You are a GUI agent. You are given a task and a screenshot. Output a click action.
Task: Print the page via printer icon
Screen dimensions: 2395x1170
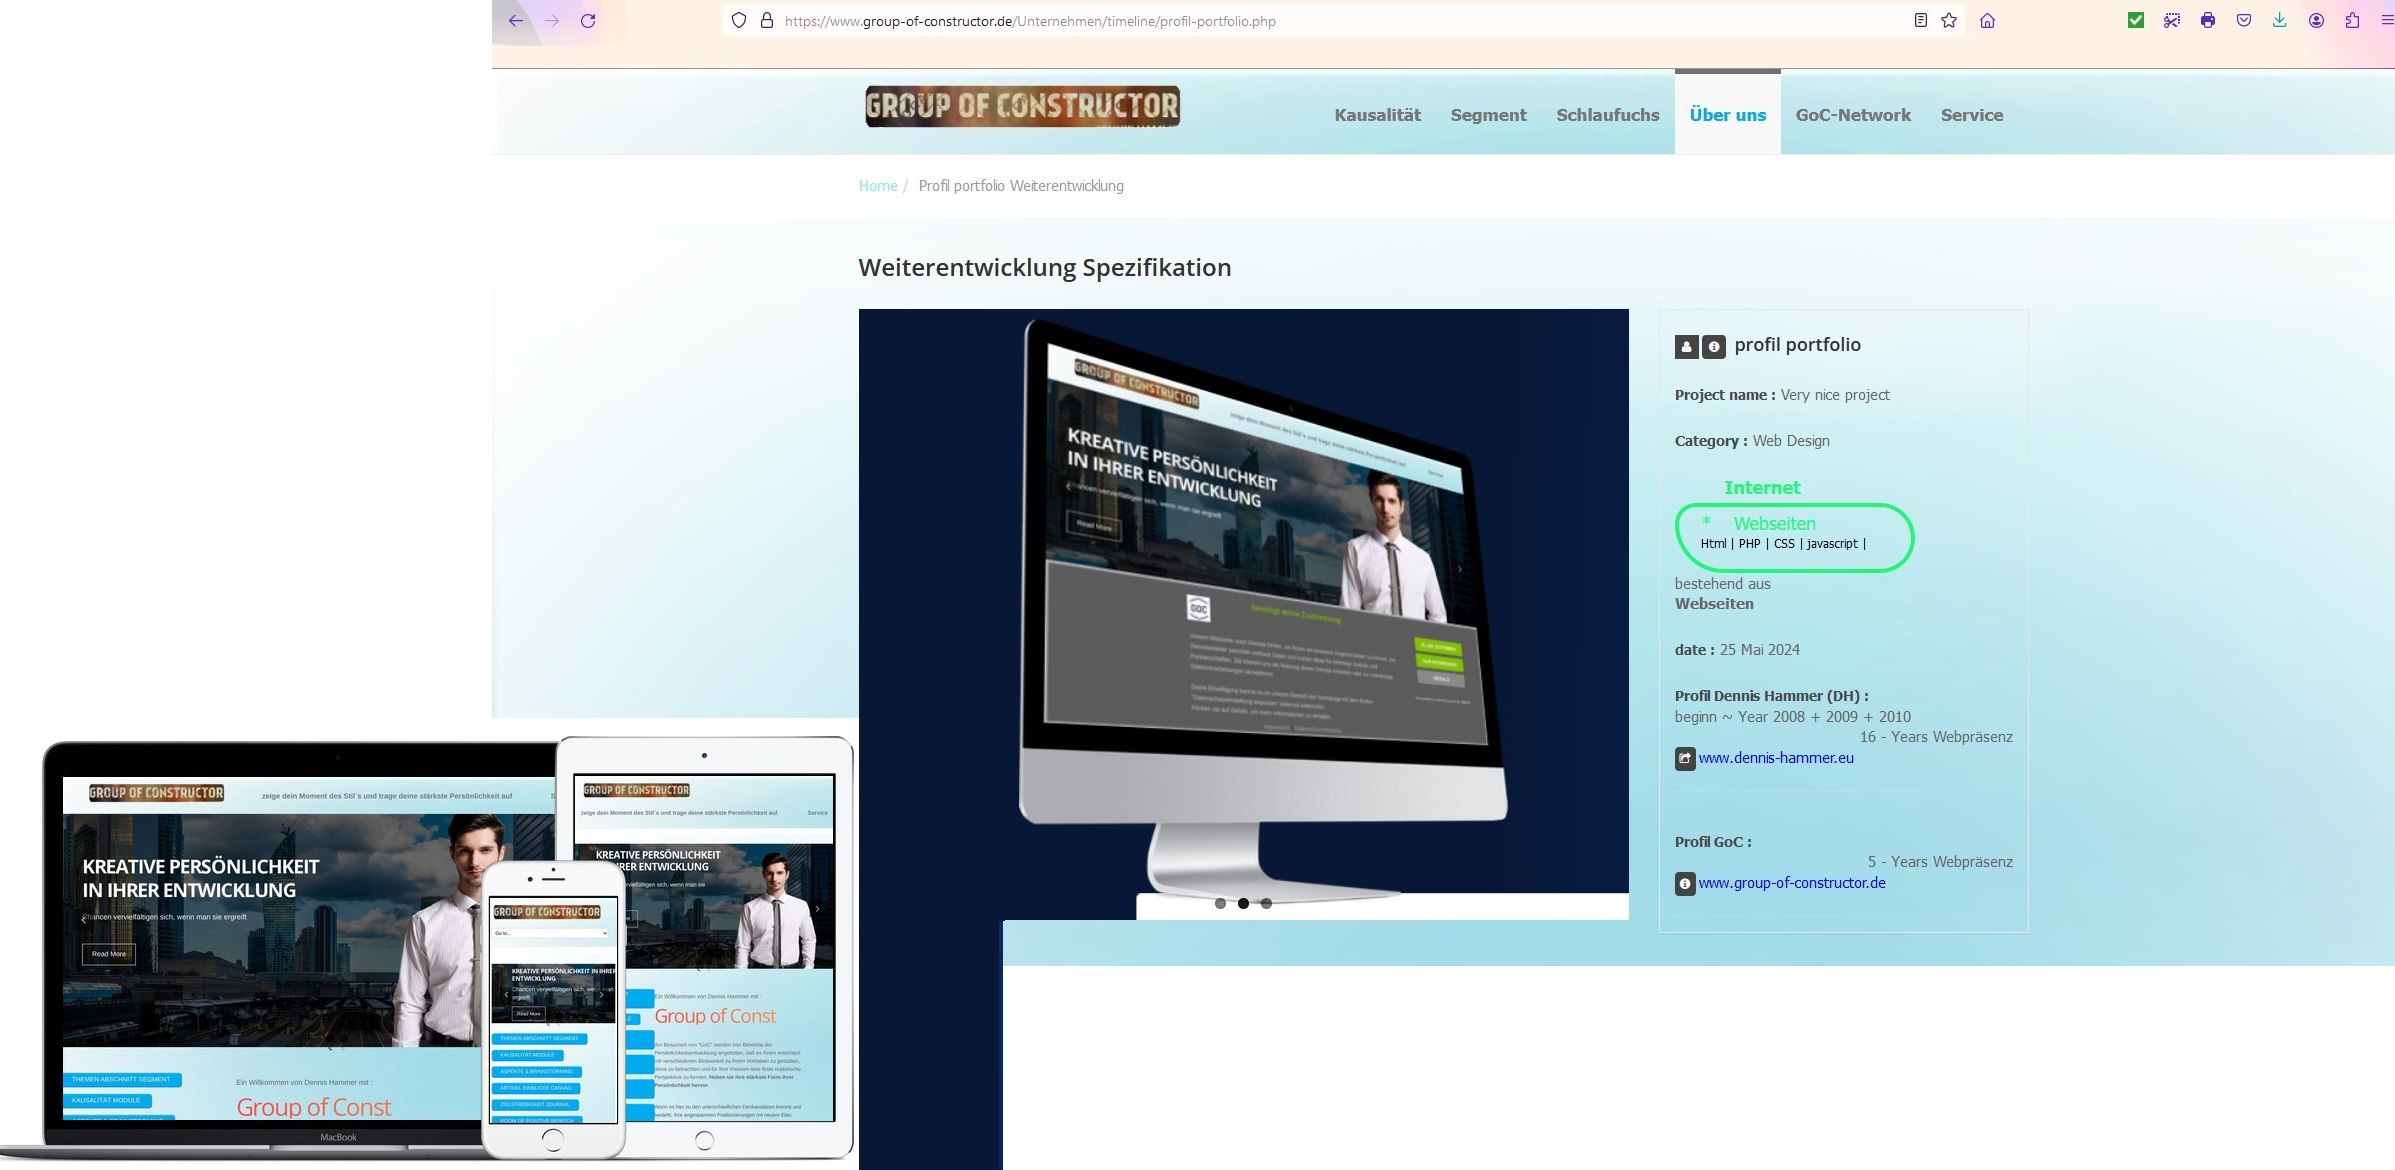(2207, 21)
